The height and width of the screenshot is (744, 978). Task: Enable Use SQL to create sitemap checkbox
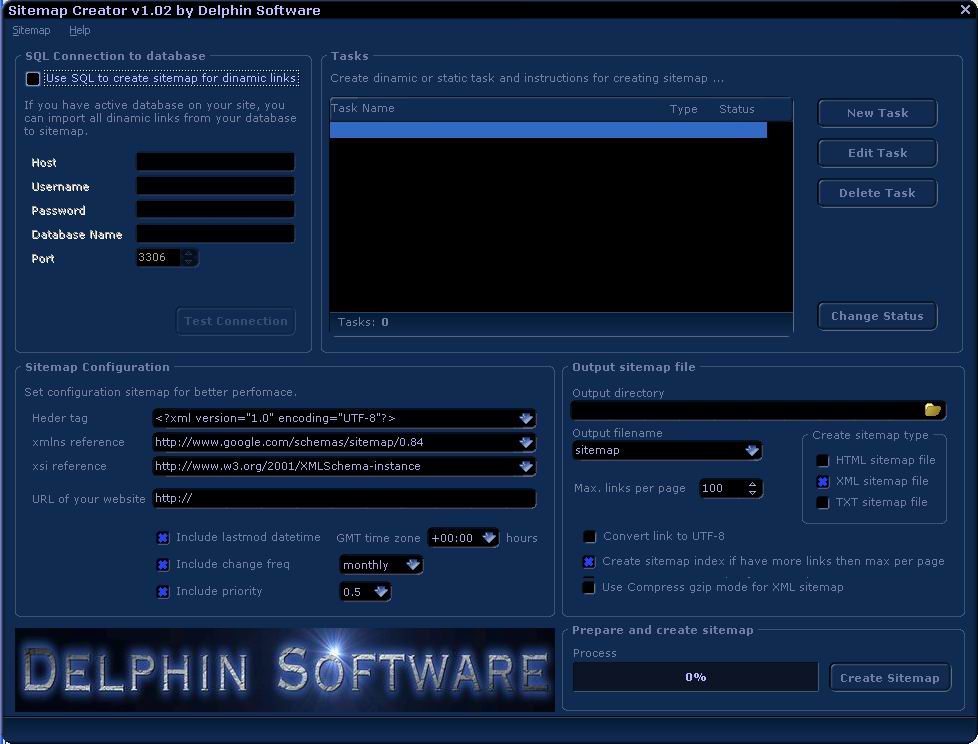pos(33,79)
